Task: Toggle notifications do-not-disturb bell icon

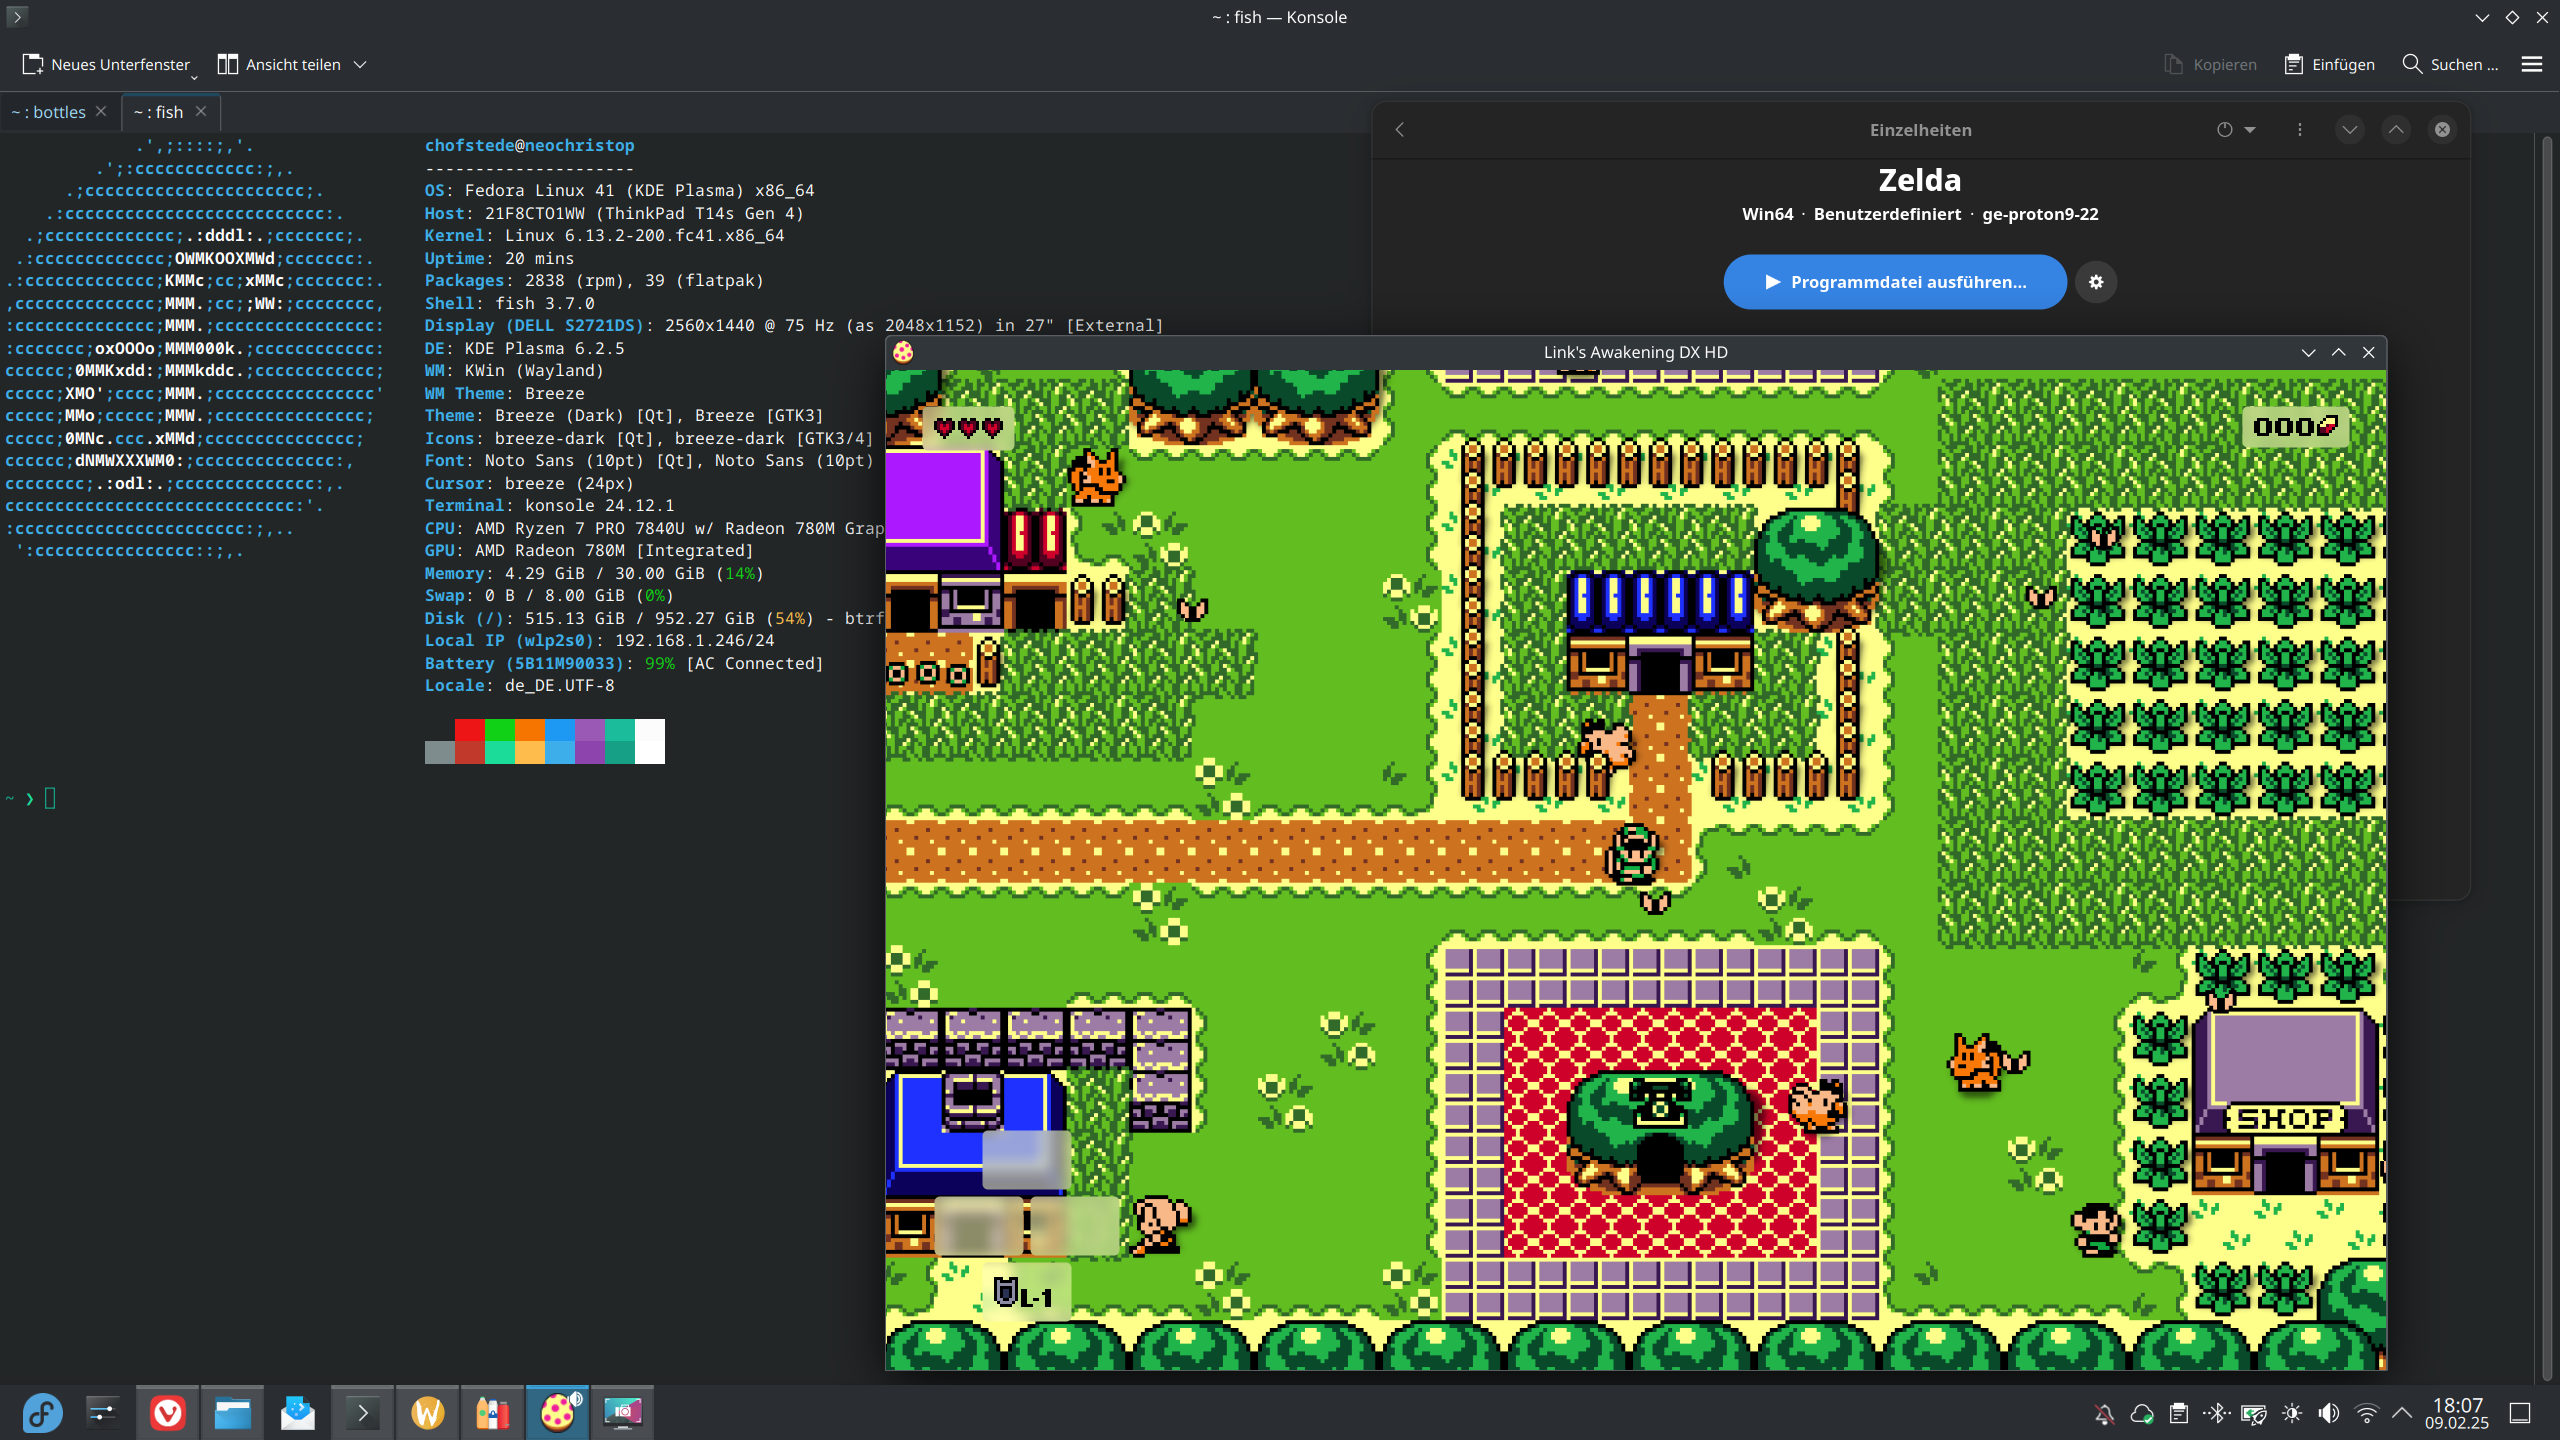Action: click(x=2104, y=1413)
